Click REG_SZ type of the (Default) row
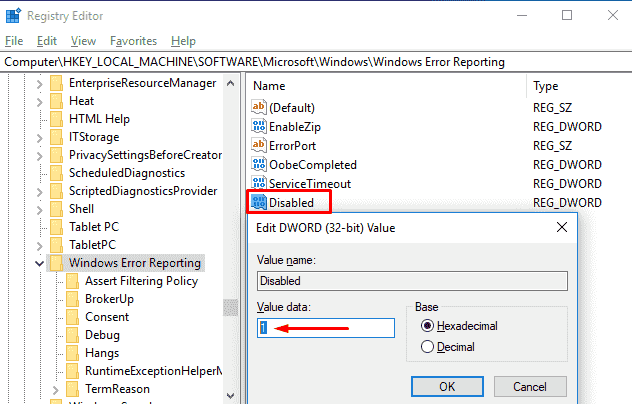 [x=552, y=108]
